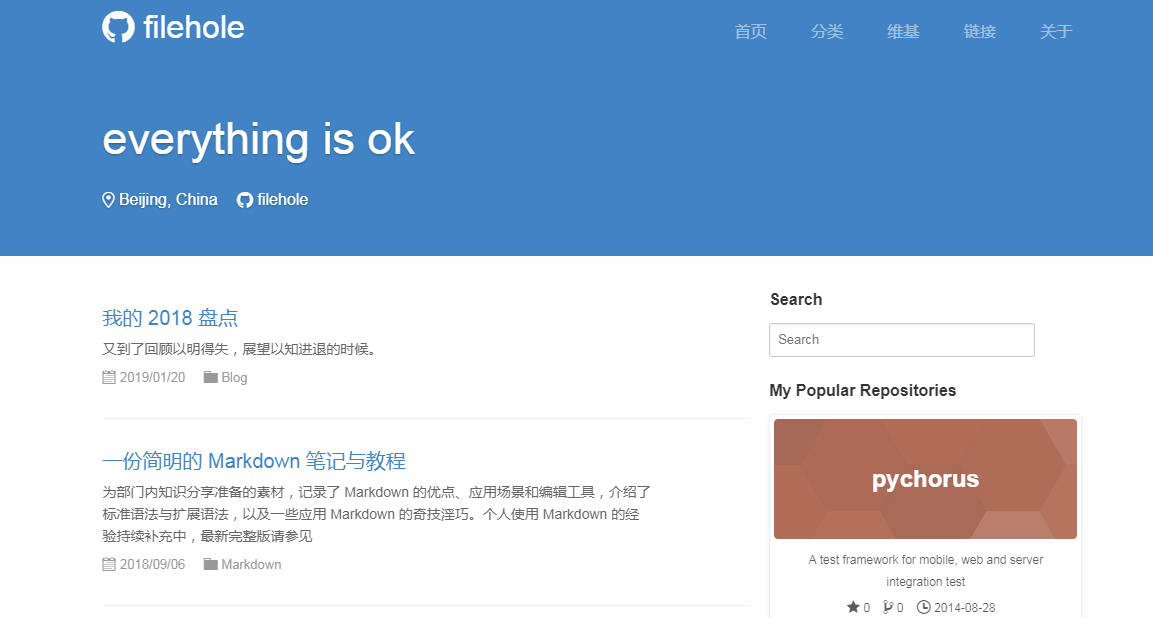1153x618 pixels.
Task: Click the fork icon under pychorus
Action: pyautogui.click(x=887, y=607)
